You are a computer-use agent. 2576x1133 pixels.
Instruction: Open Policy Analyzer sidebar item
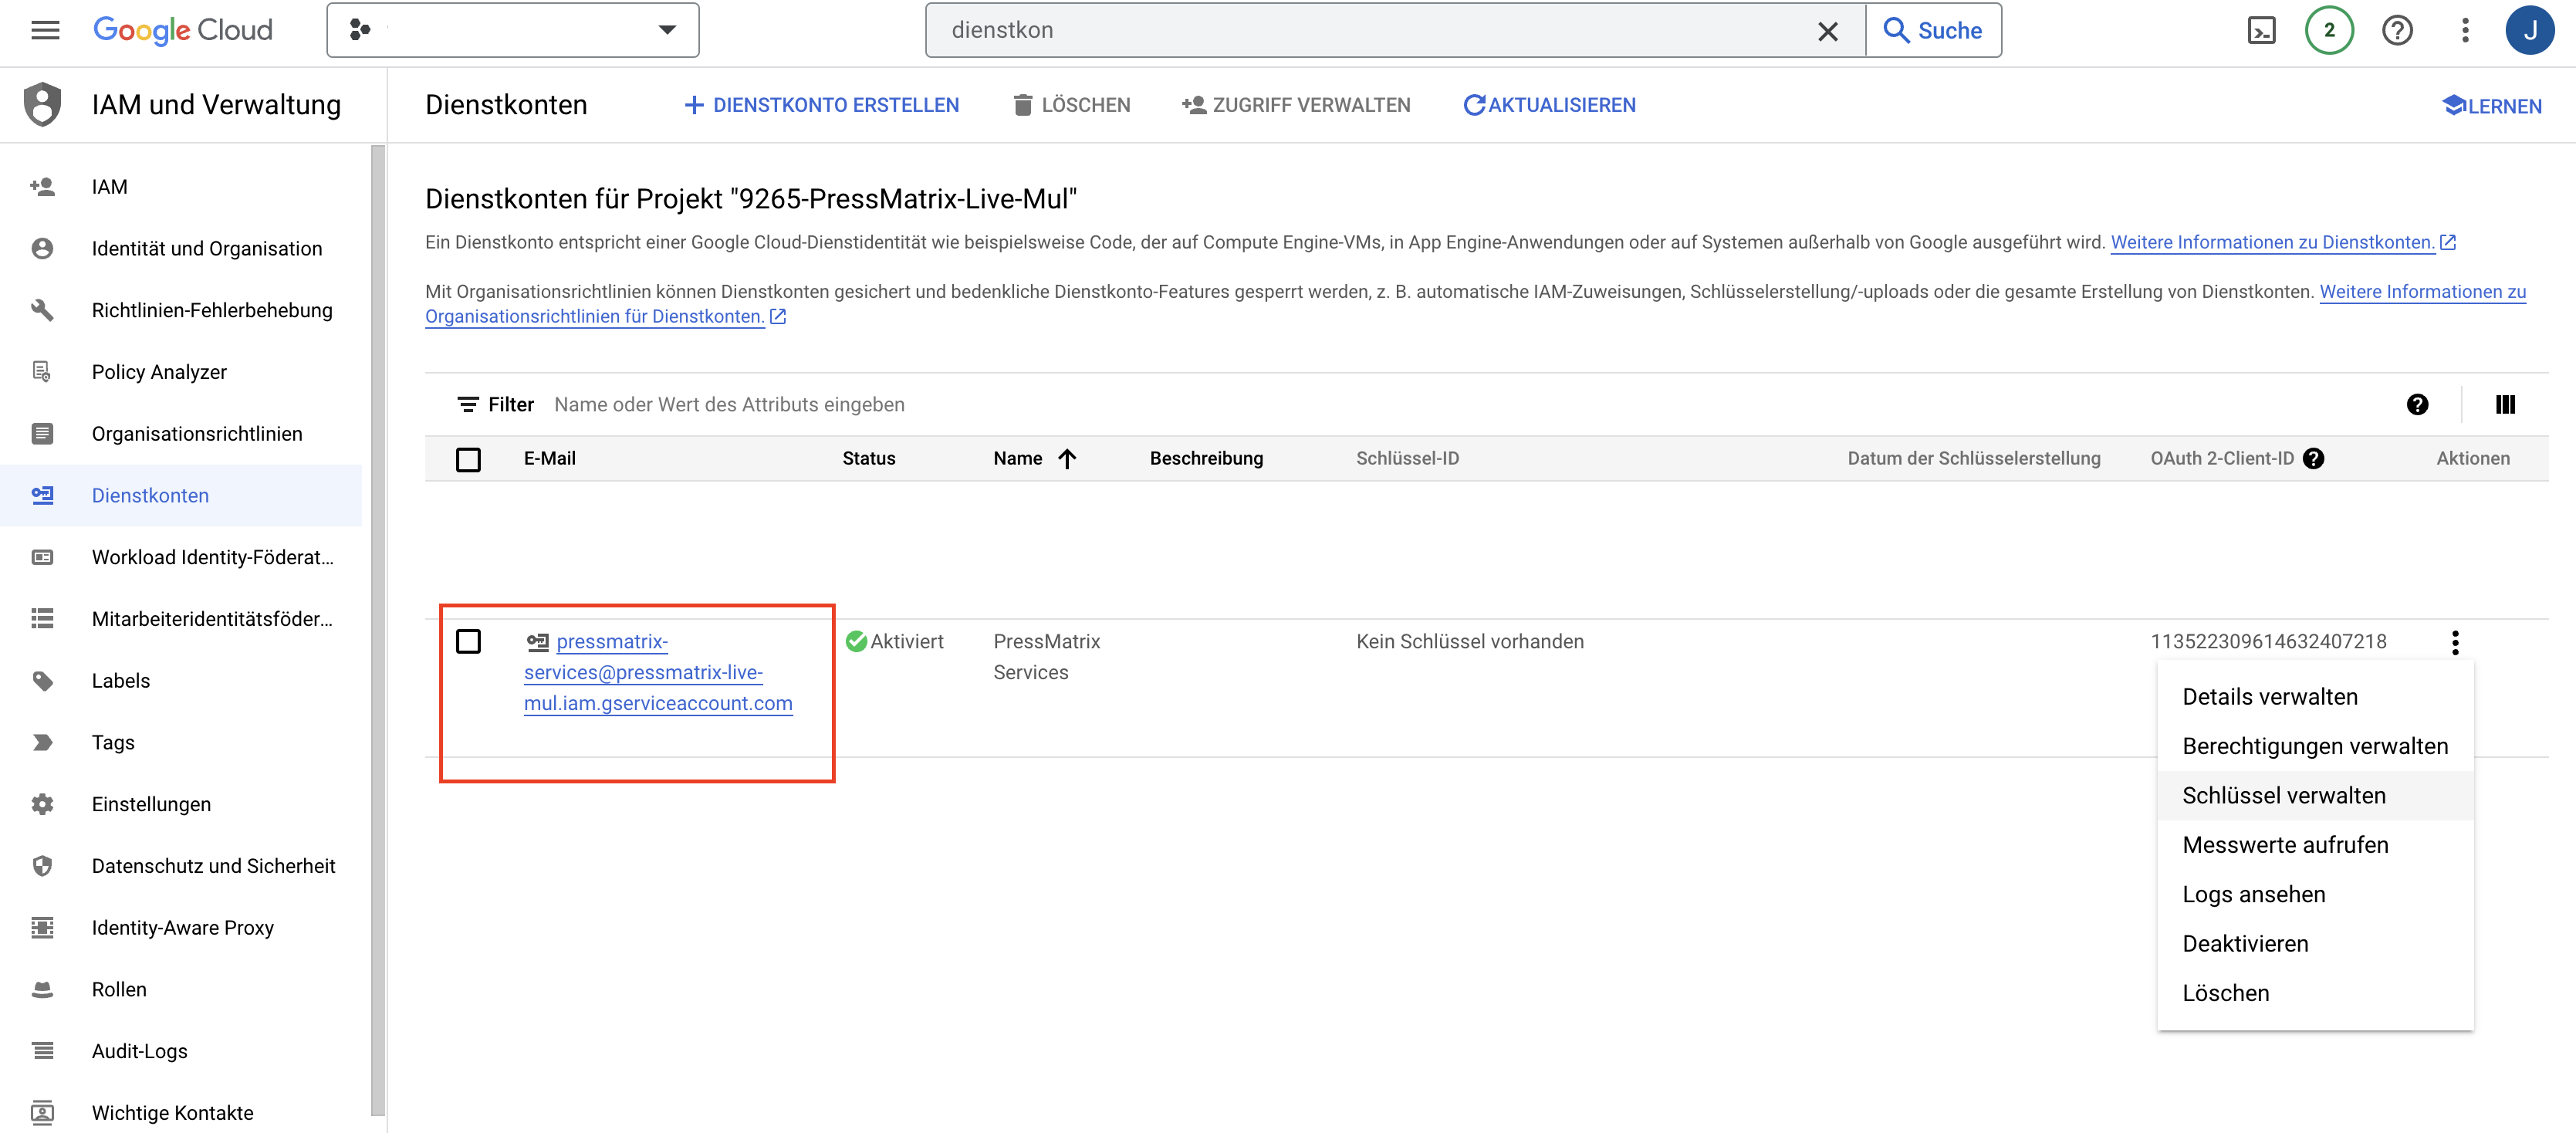[181, 372]
